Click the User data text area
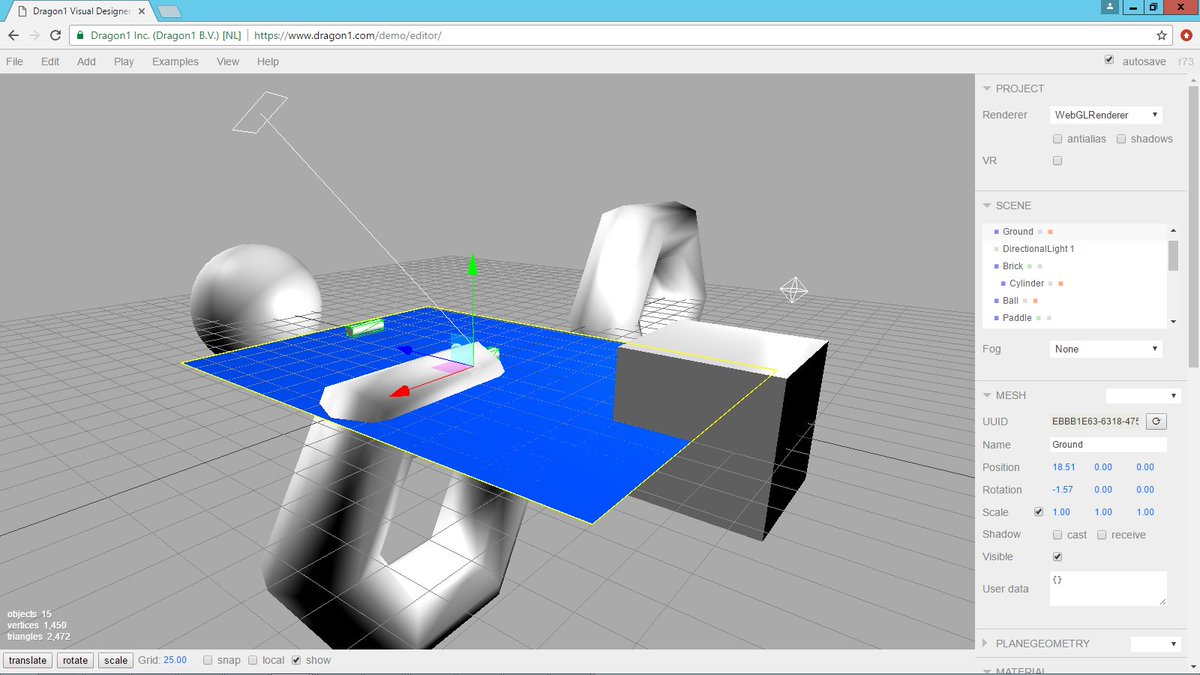The width and height of the screenshot is (1200, 675). (1108, 588)
